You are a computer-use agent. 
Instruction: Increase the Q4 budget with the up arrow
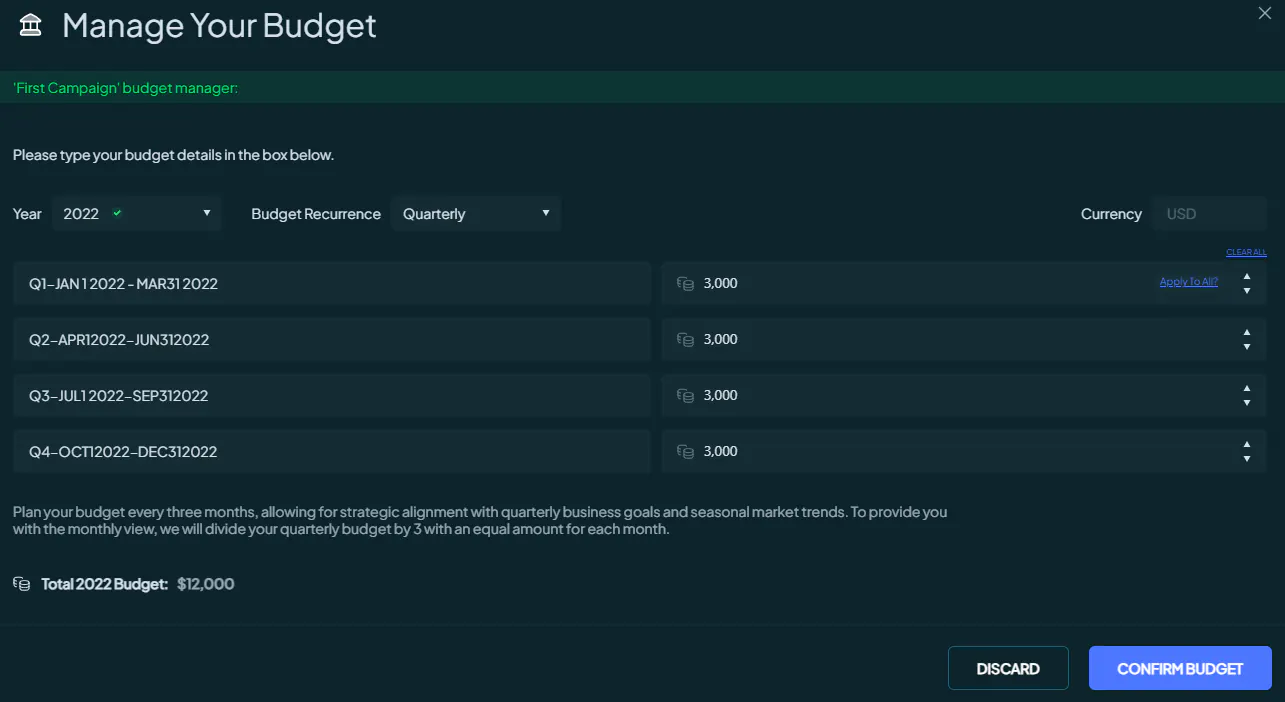coord(1247,445)
